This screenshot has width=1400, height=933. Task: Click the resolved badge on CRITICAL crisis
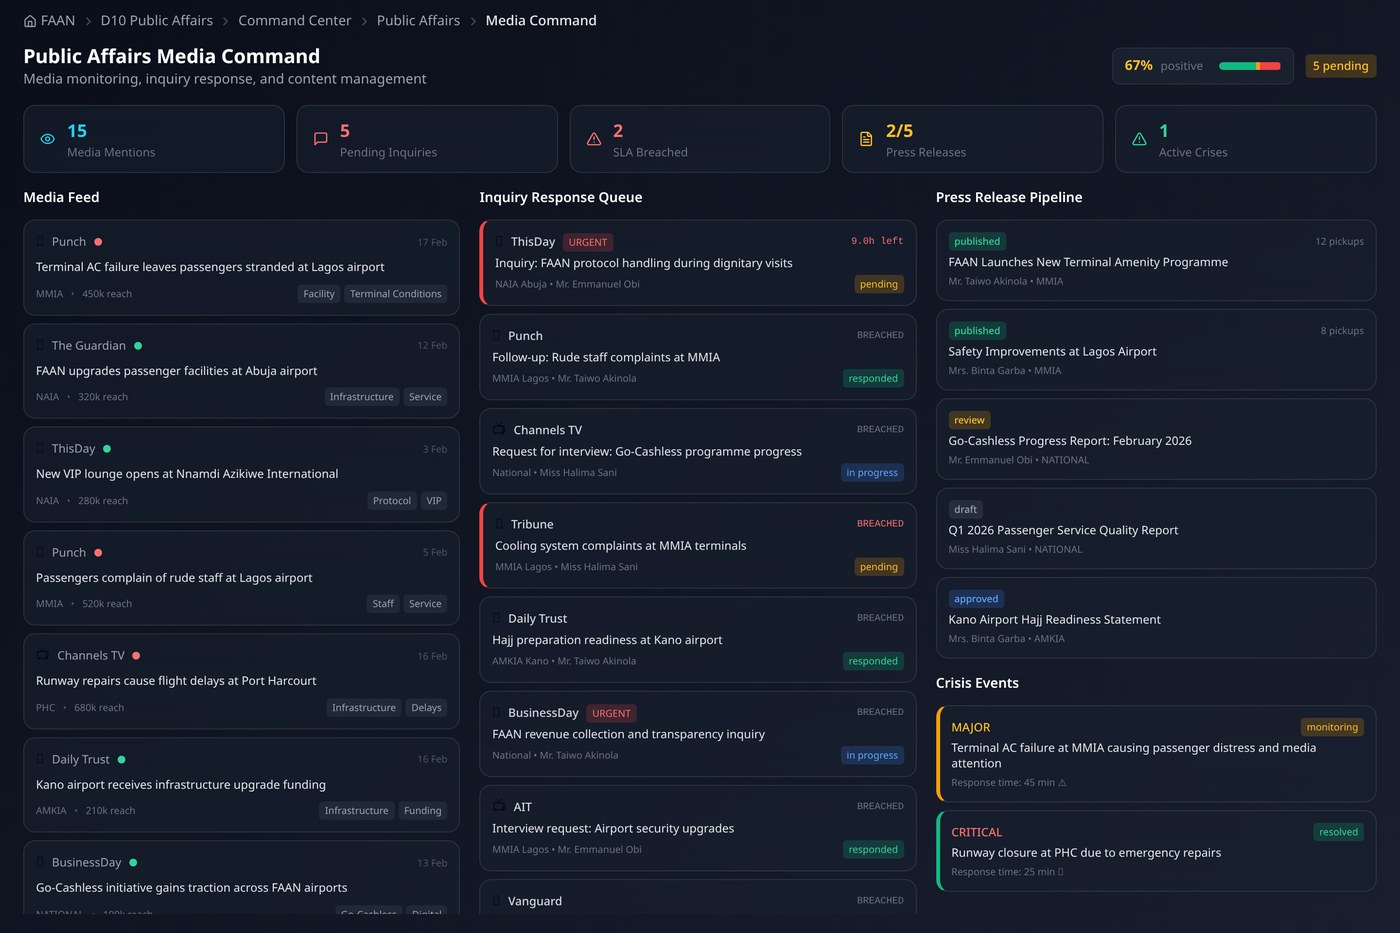1338,832
